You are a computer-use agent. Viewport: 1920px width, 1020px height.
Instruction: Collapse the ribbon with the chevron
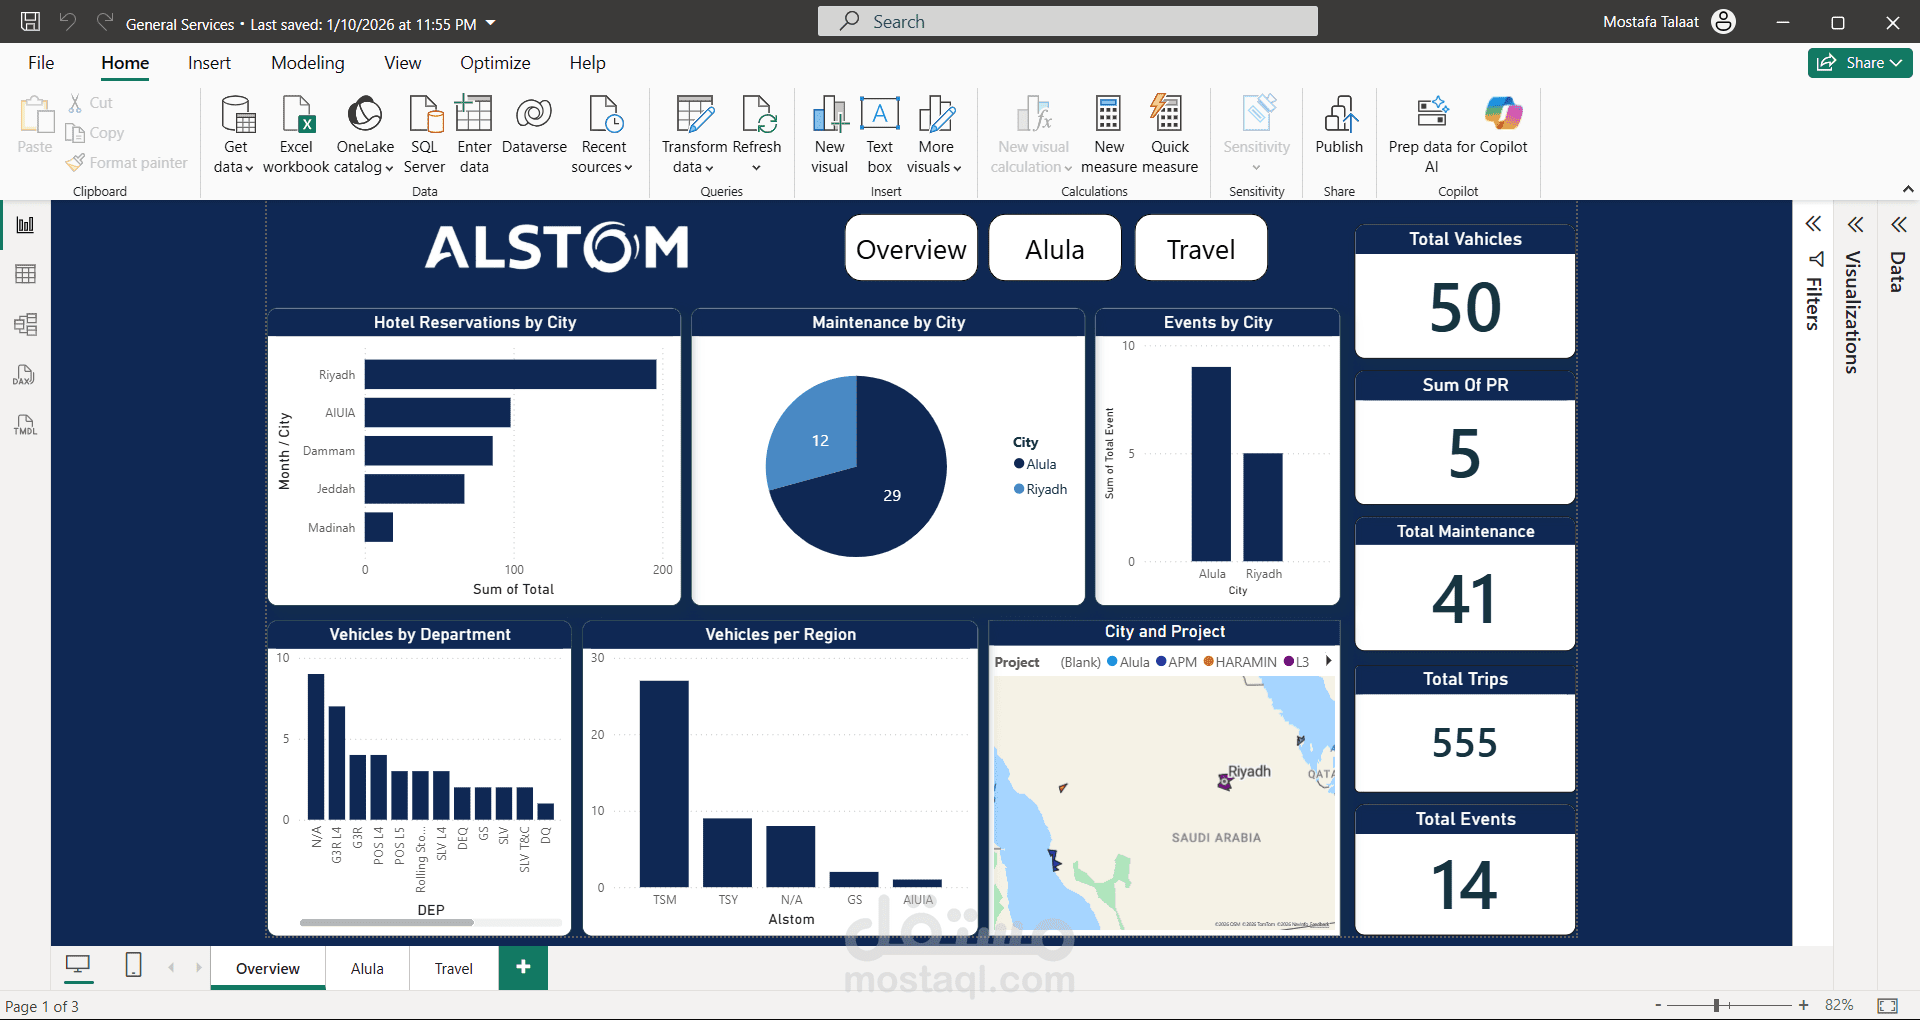pos(1908,189)
